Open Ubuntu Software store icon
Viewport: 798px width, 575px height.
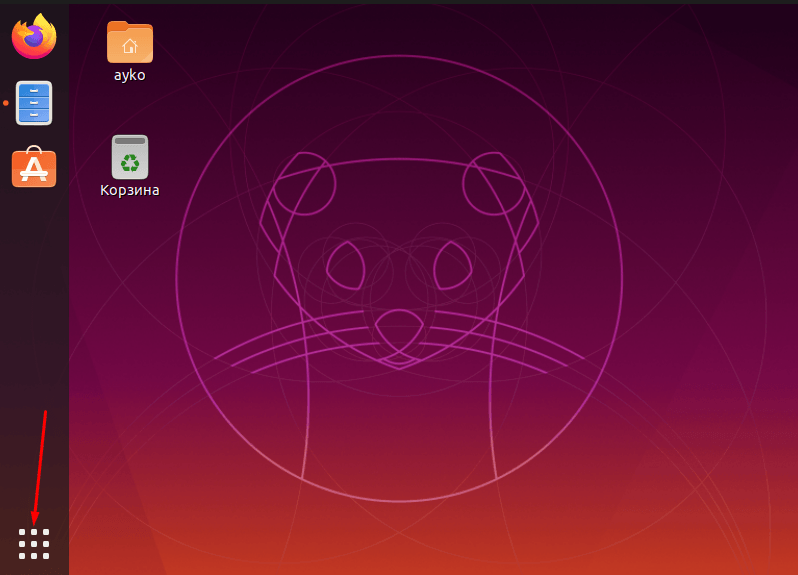[x=34, y=166]
